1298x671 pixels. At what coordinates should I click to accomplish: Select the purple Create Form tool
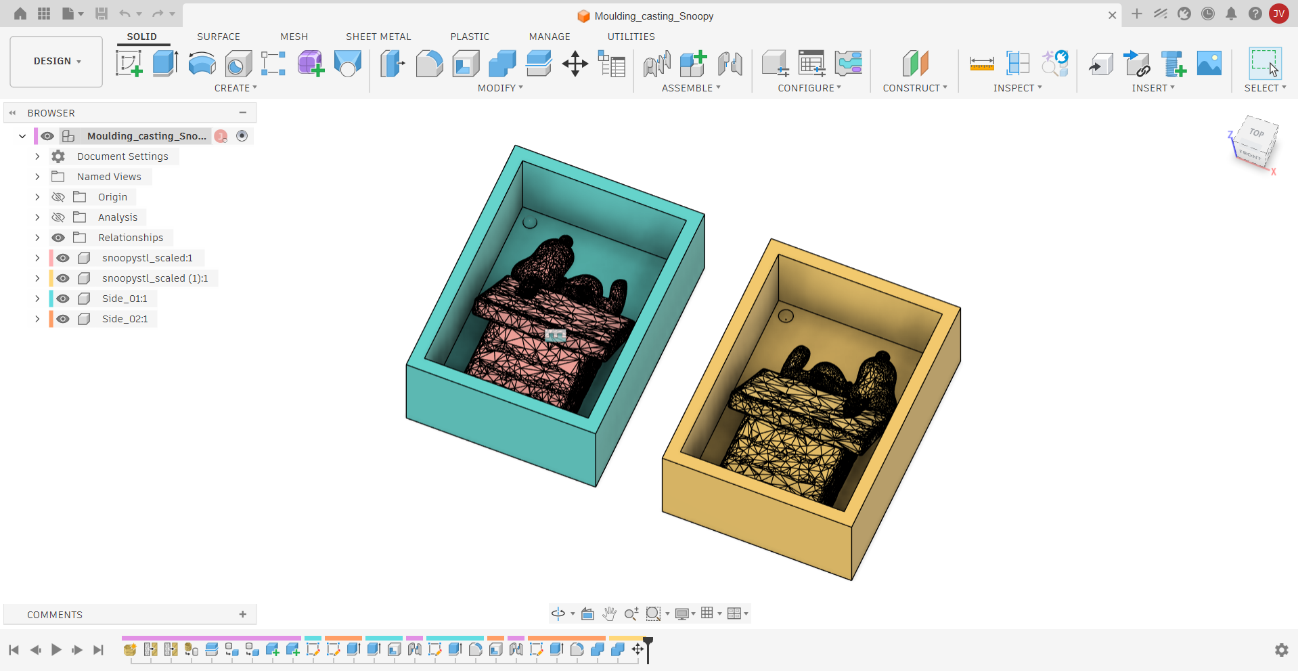[311, 64]
